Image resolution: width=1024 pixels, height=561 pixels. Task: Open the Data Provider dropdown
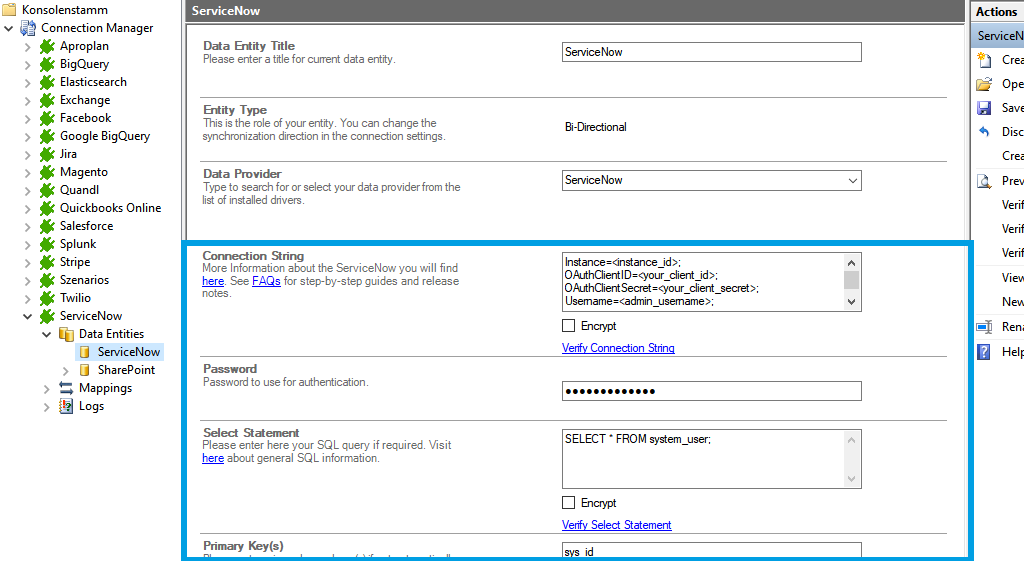852,181
